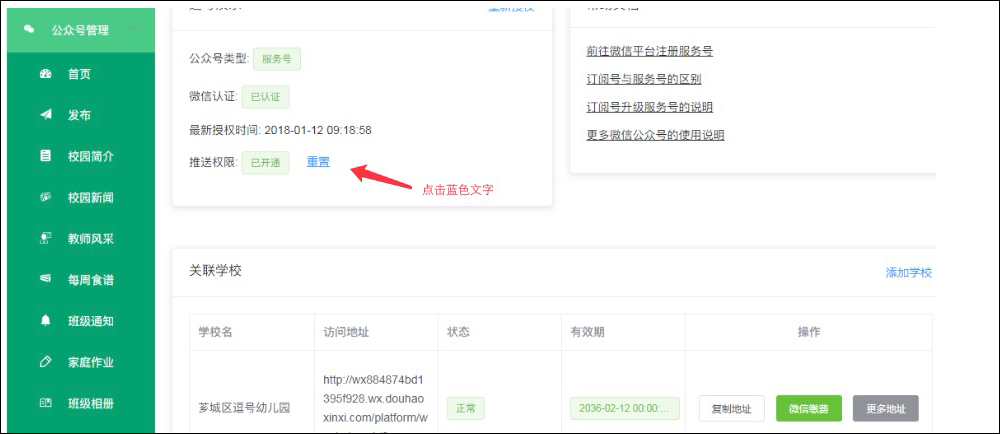The image size is (1000, 434).
Task: Click the 已认证 status tag
Action: pyautogui.click(x=265, y=97)
